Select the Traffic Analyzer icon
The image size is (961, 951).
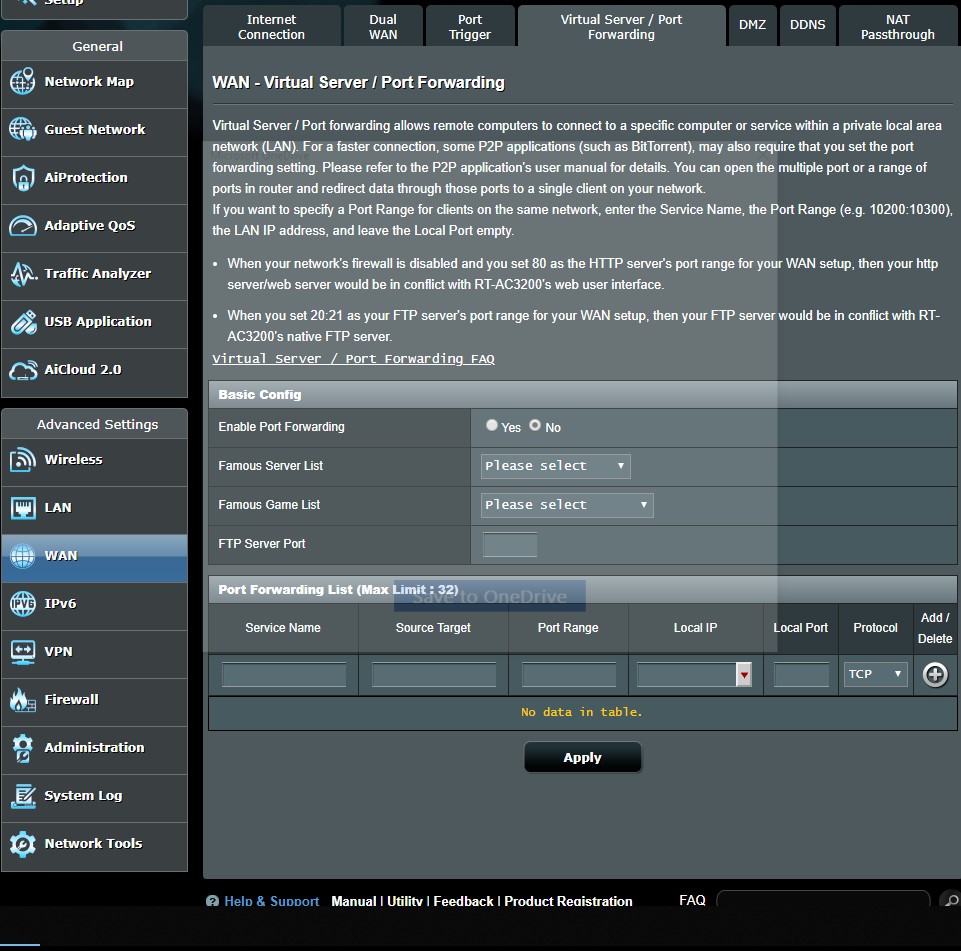22,274
